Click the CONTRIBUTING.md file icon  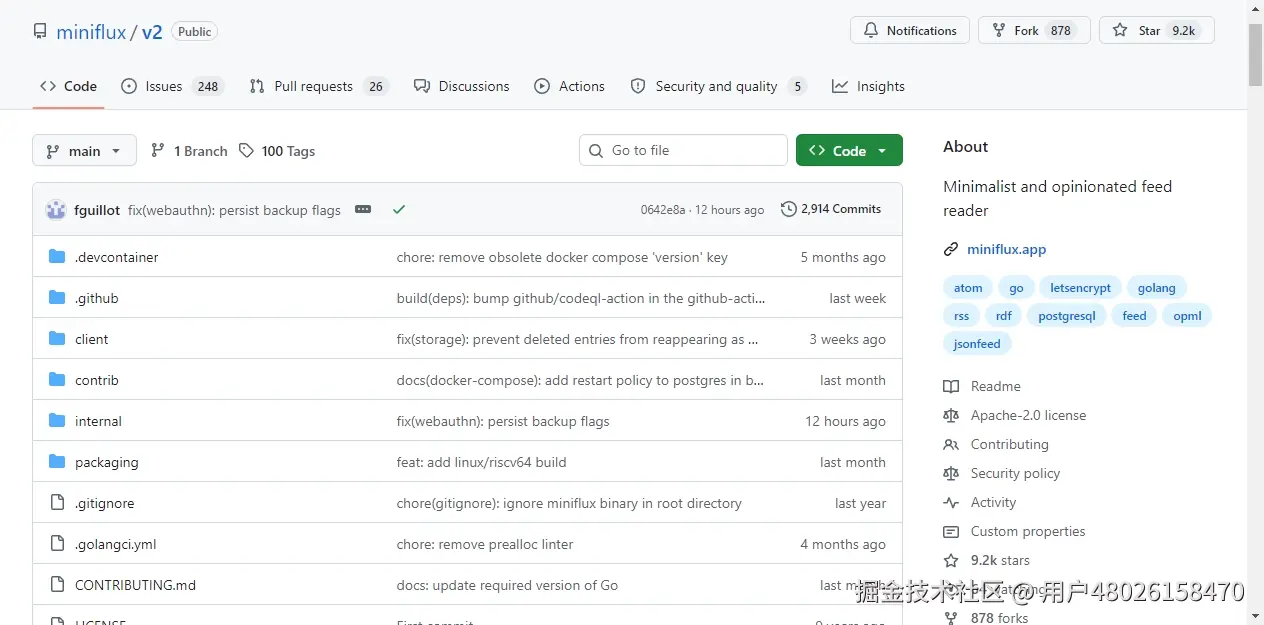[57, 585]
